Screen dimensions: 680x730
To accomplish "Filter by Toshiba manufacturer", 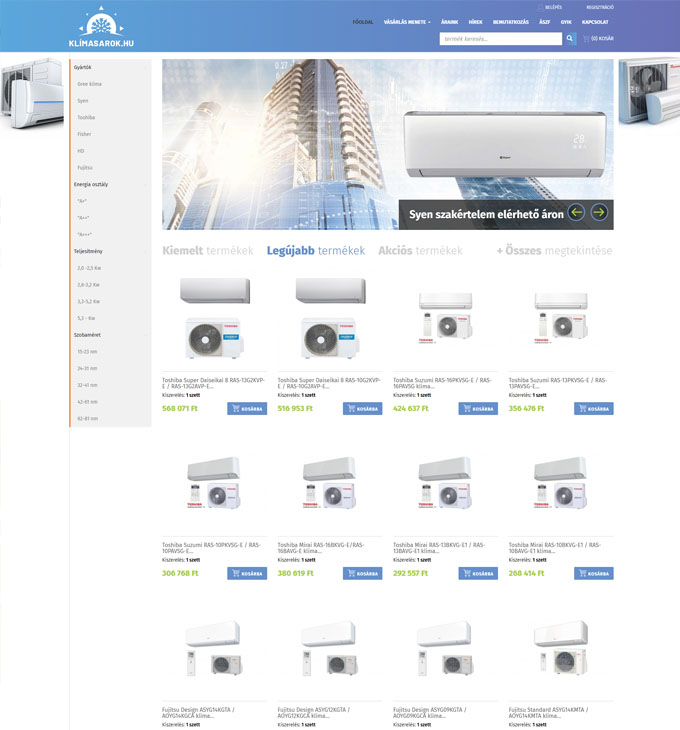I will pos(86,118).
